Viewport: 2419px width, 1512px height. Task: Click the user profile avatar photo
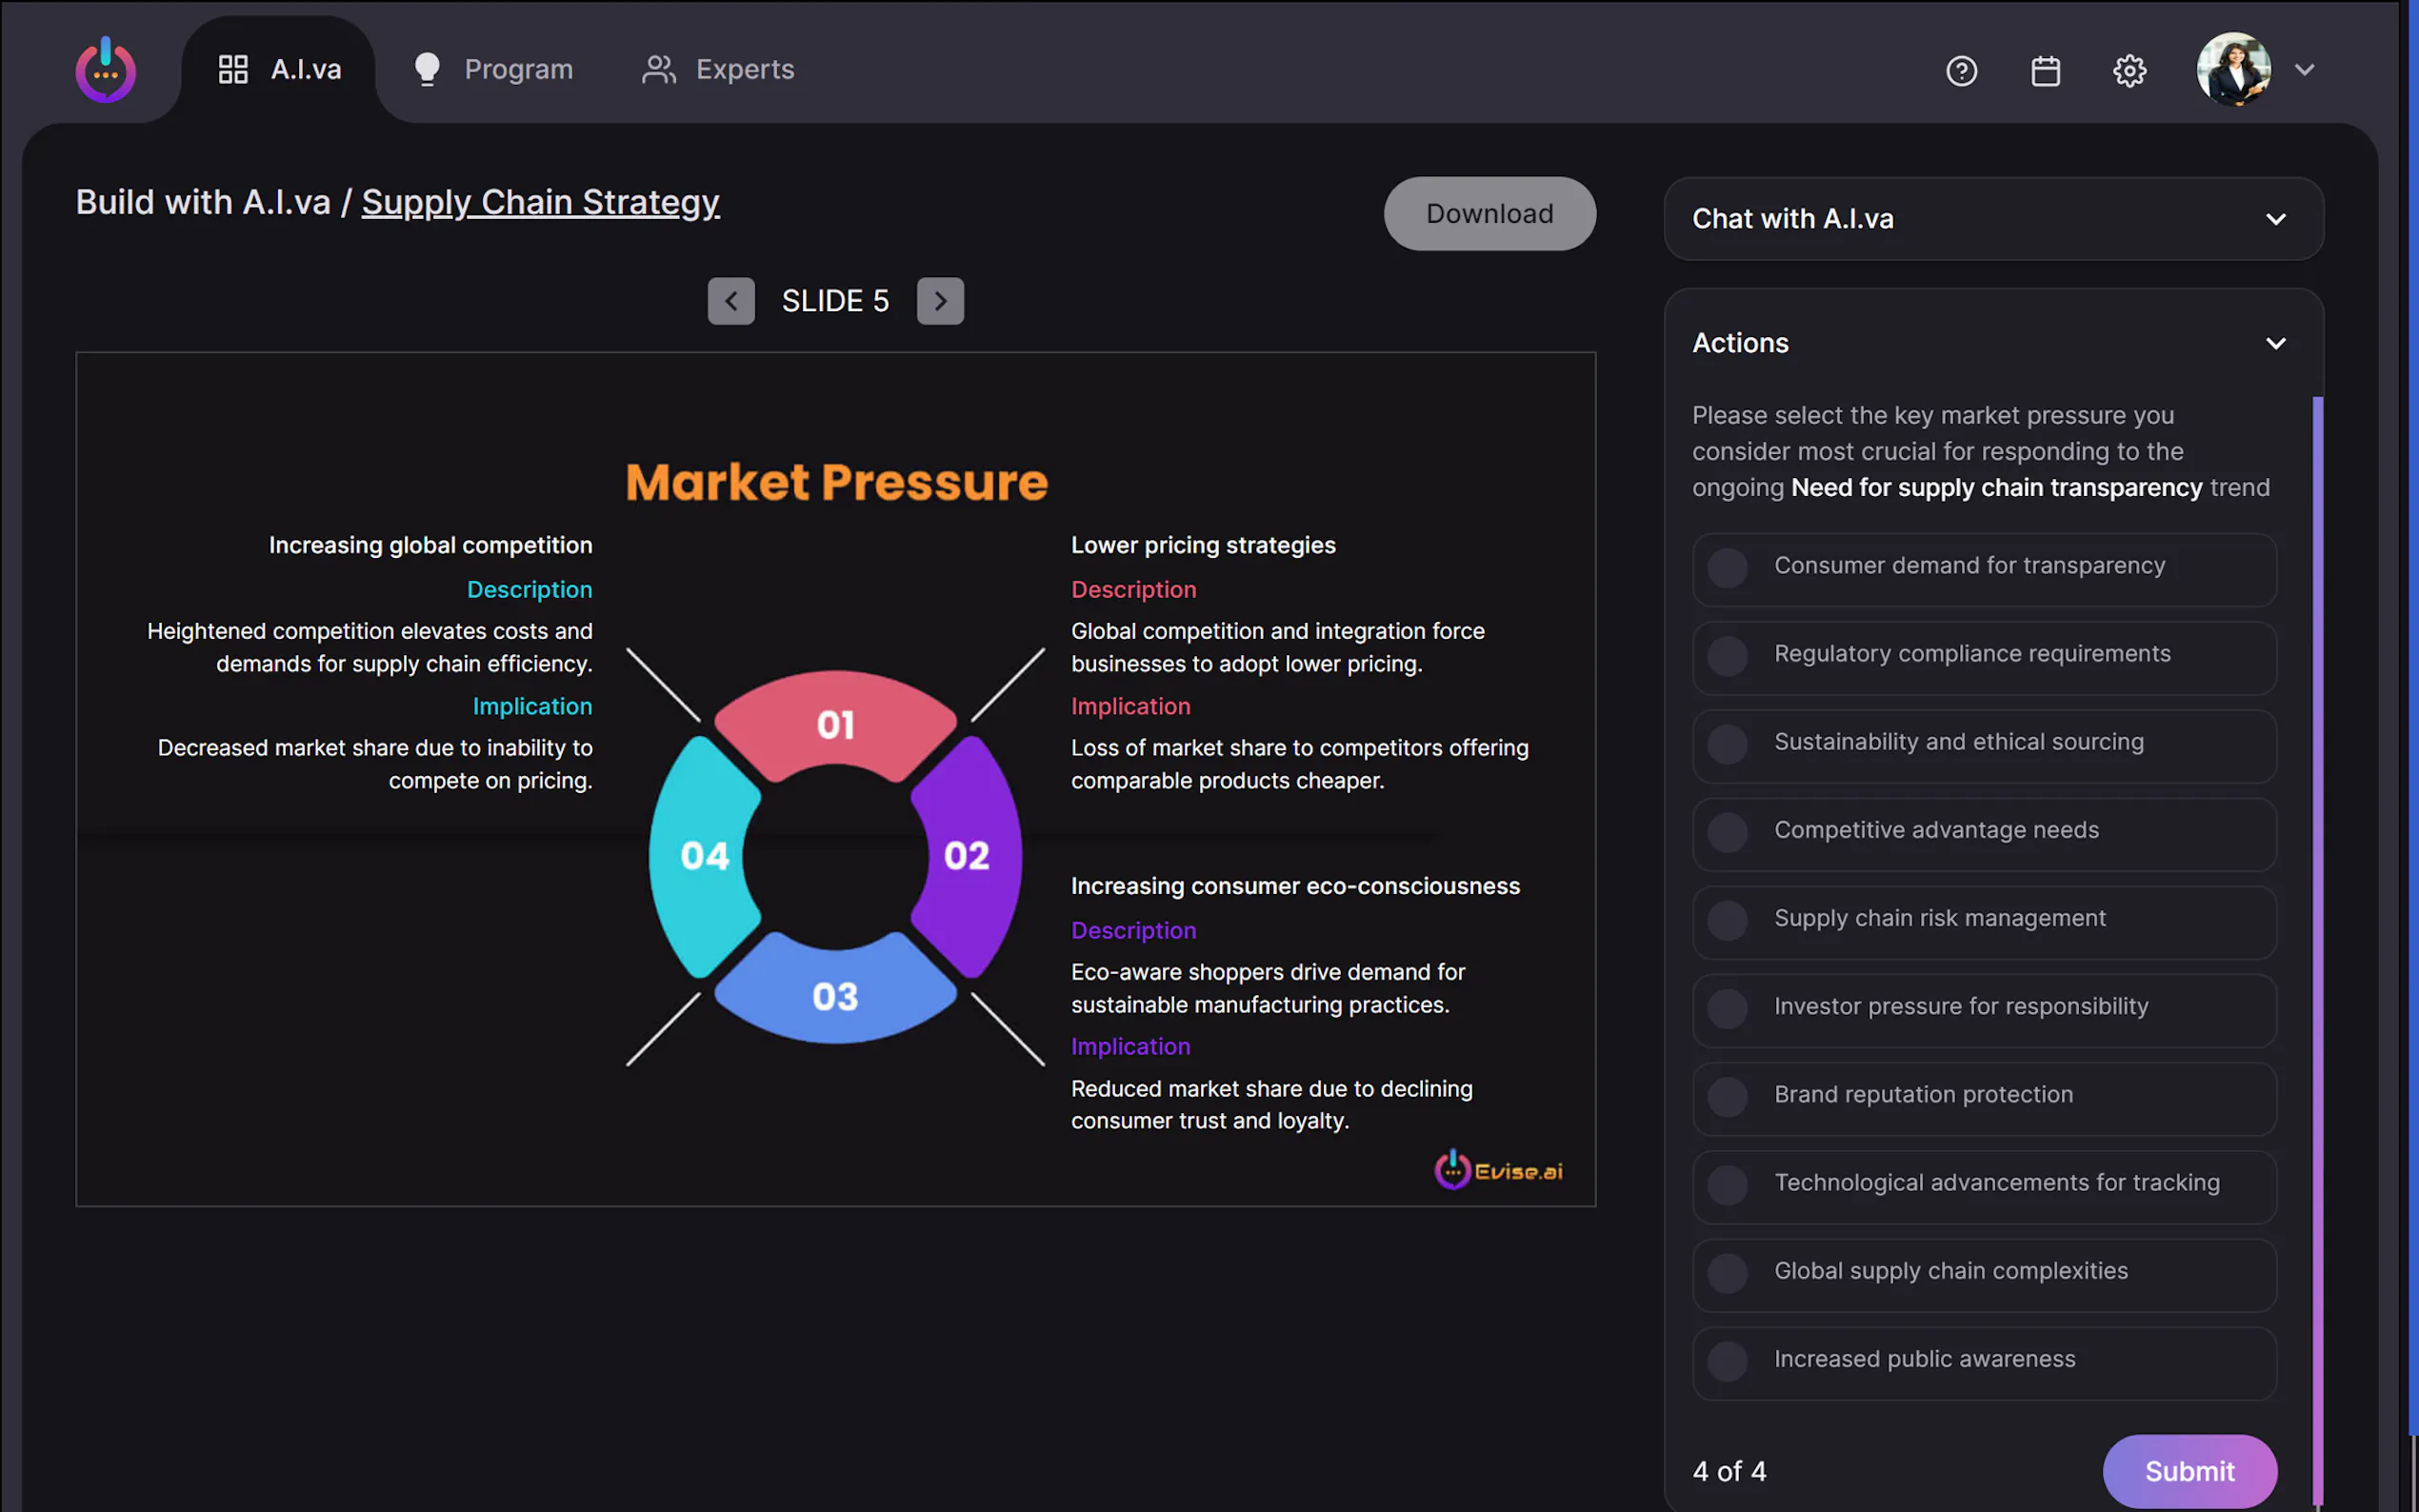coord(2233,69)
